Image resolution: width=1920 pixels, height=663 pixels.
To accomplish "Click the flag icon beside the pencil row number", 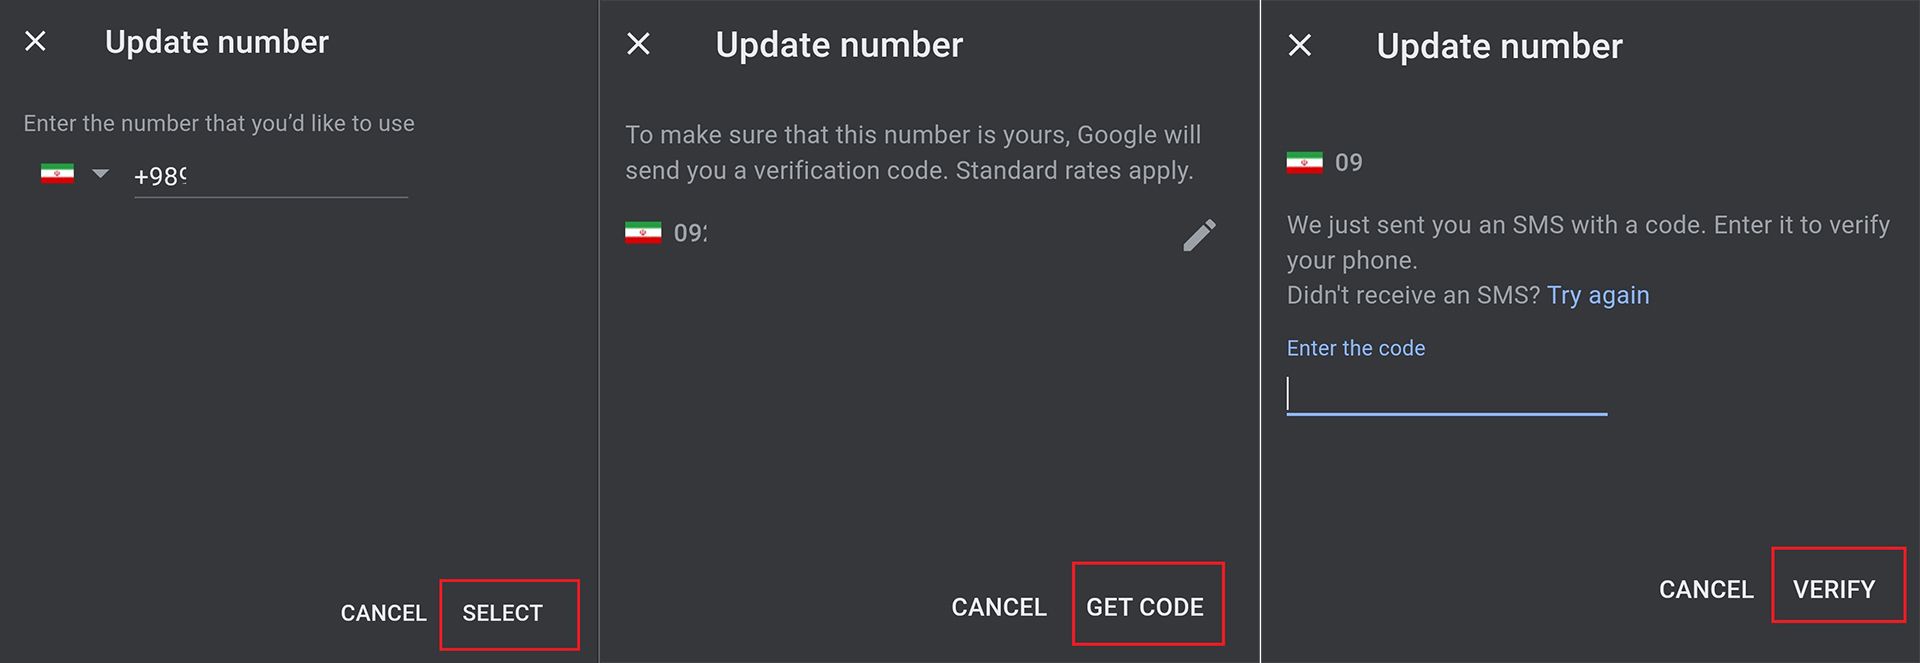I will click(643, 234).
